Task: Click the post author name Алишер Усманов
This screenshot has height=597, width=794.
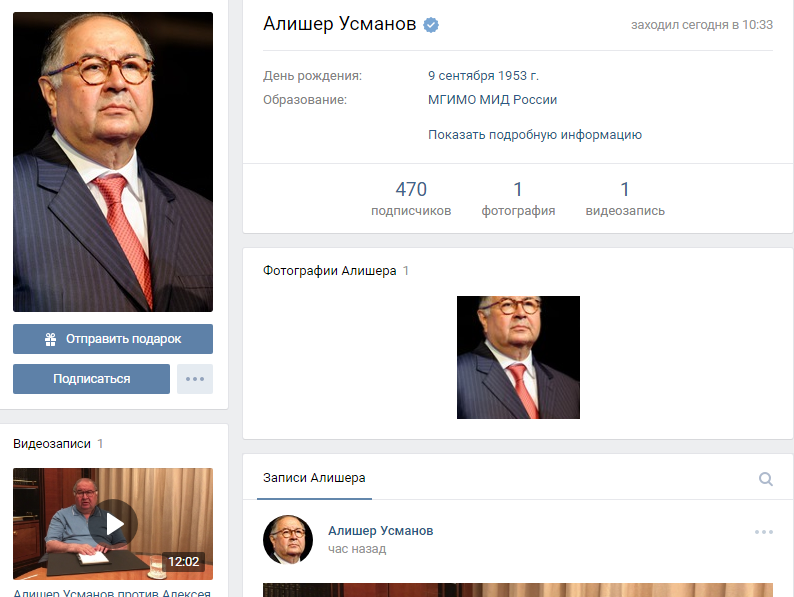Action: click(380, 531)
